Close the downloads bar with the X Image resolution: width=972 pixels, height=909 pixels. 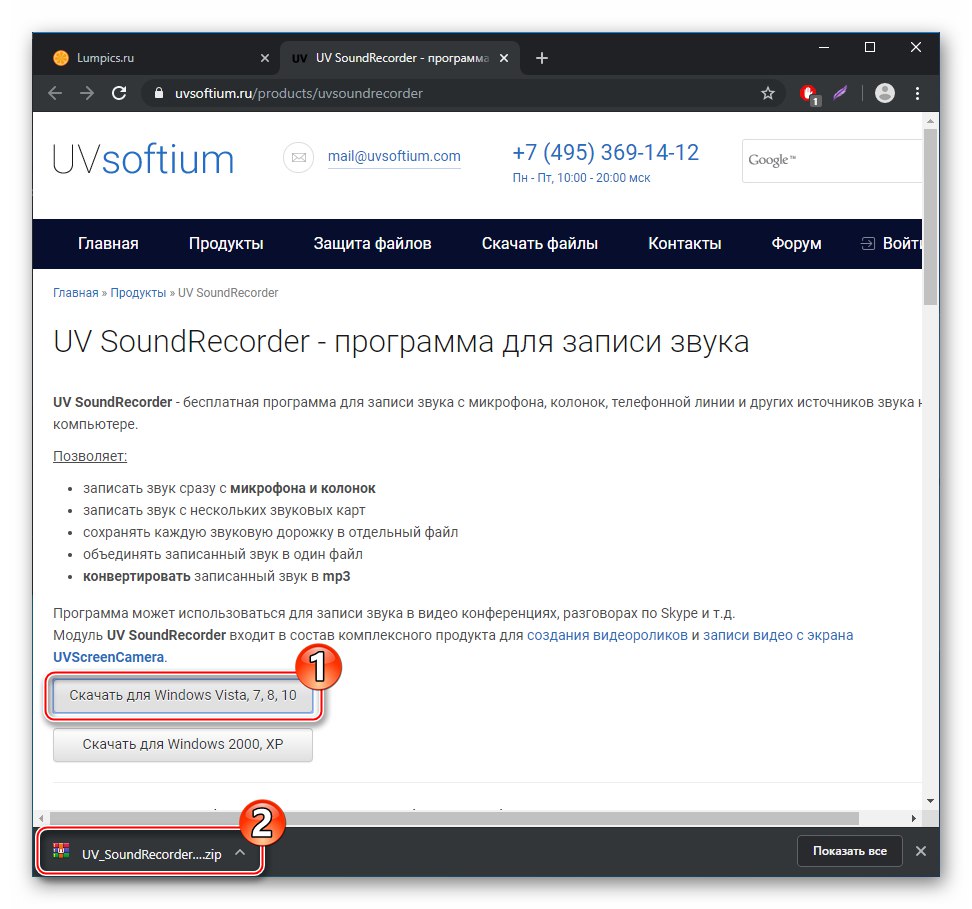(x=921, y=851)
